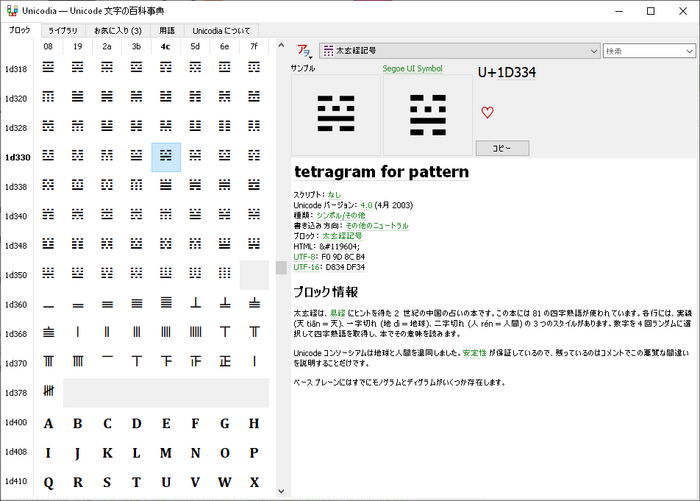Click the bold letter A in row 1d400
The height and width of the screenshot is (501, 700).
[x=48, y=423]
